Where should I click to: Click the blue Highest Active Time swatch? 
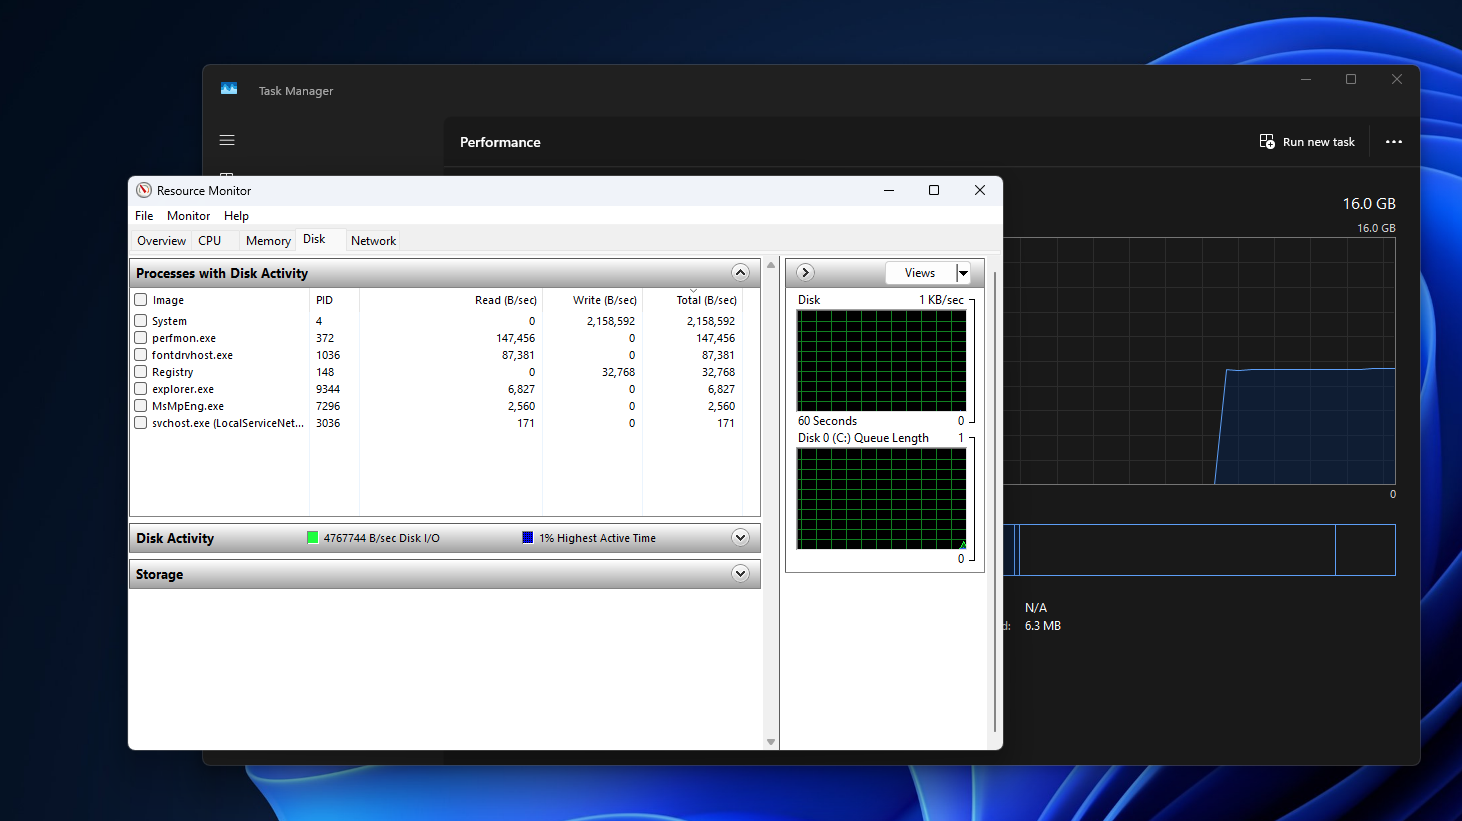coord(528,538)
